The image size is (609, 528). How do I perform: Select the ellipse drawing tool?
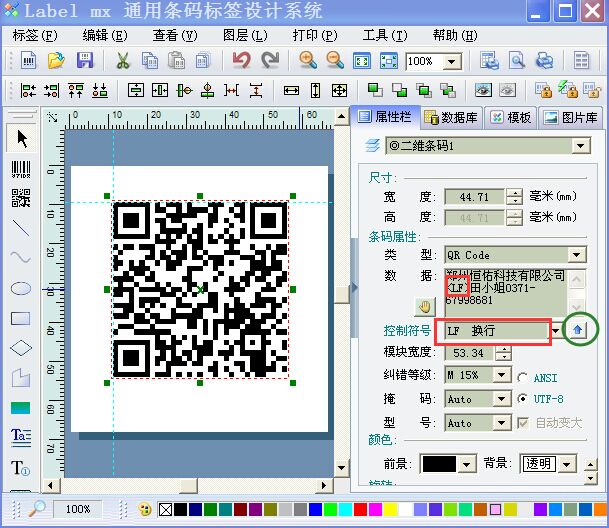point(21,288)
